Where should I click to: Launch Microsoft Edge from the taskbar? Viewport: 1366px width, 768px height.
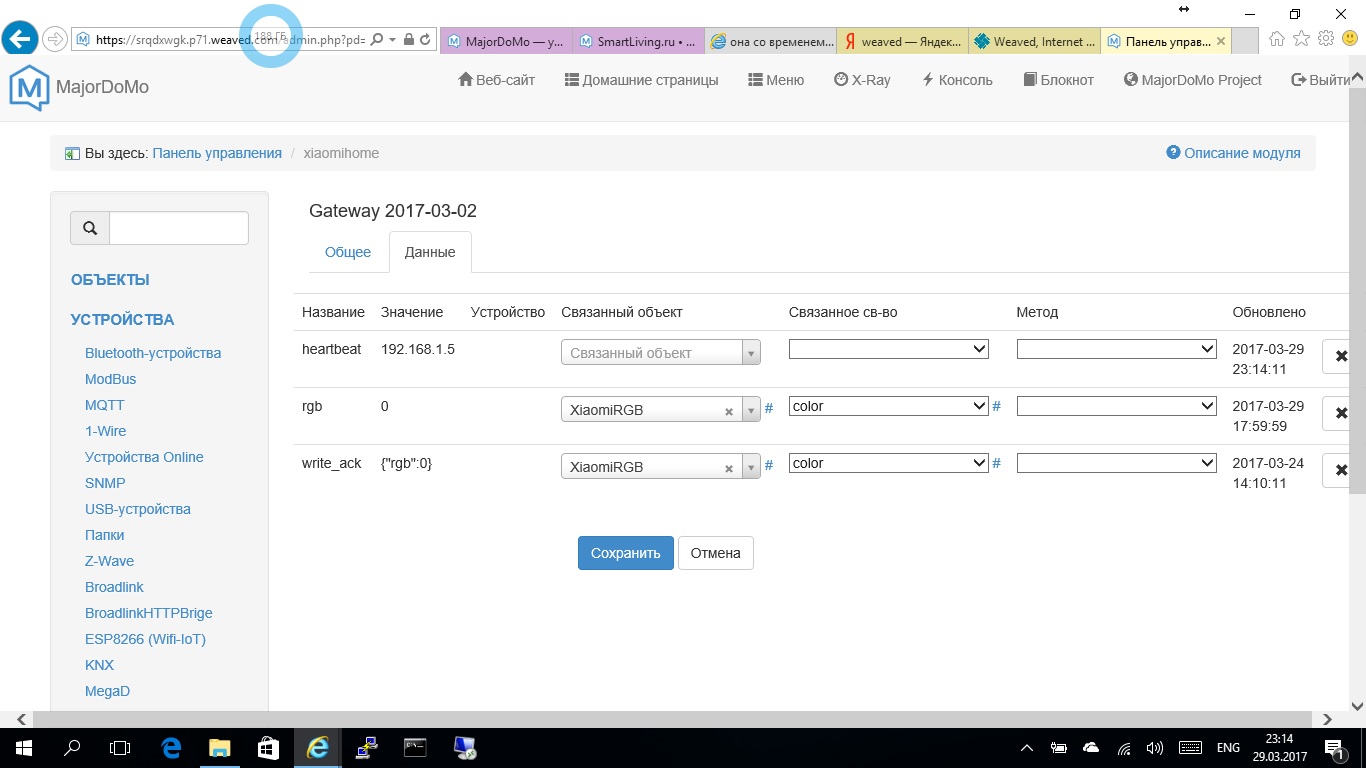[x=171, y=747]
